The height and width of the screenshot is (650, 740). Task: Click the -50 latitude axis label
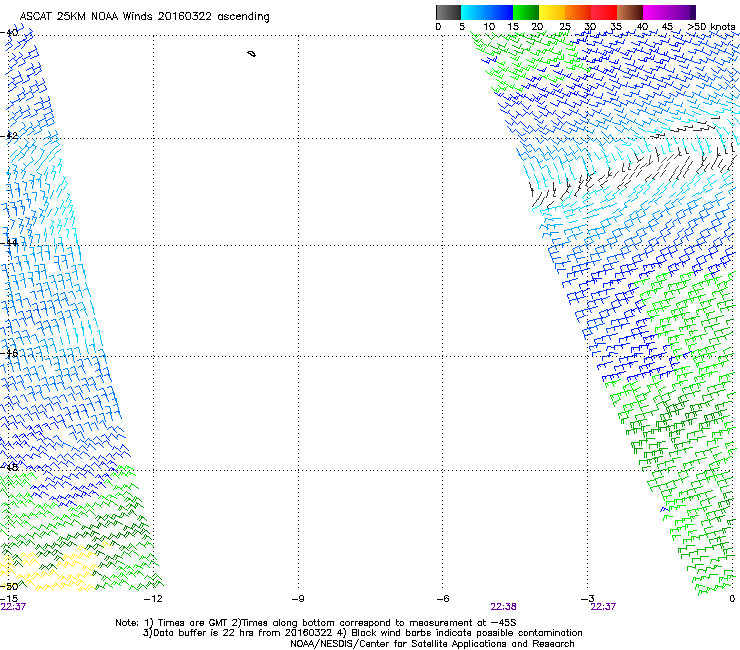click(9, 586)
